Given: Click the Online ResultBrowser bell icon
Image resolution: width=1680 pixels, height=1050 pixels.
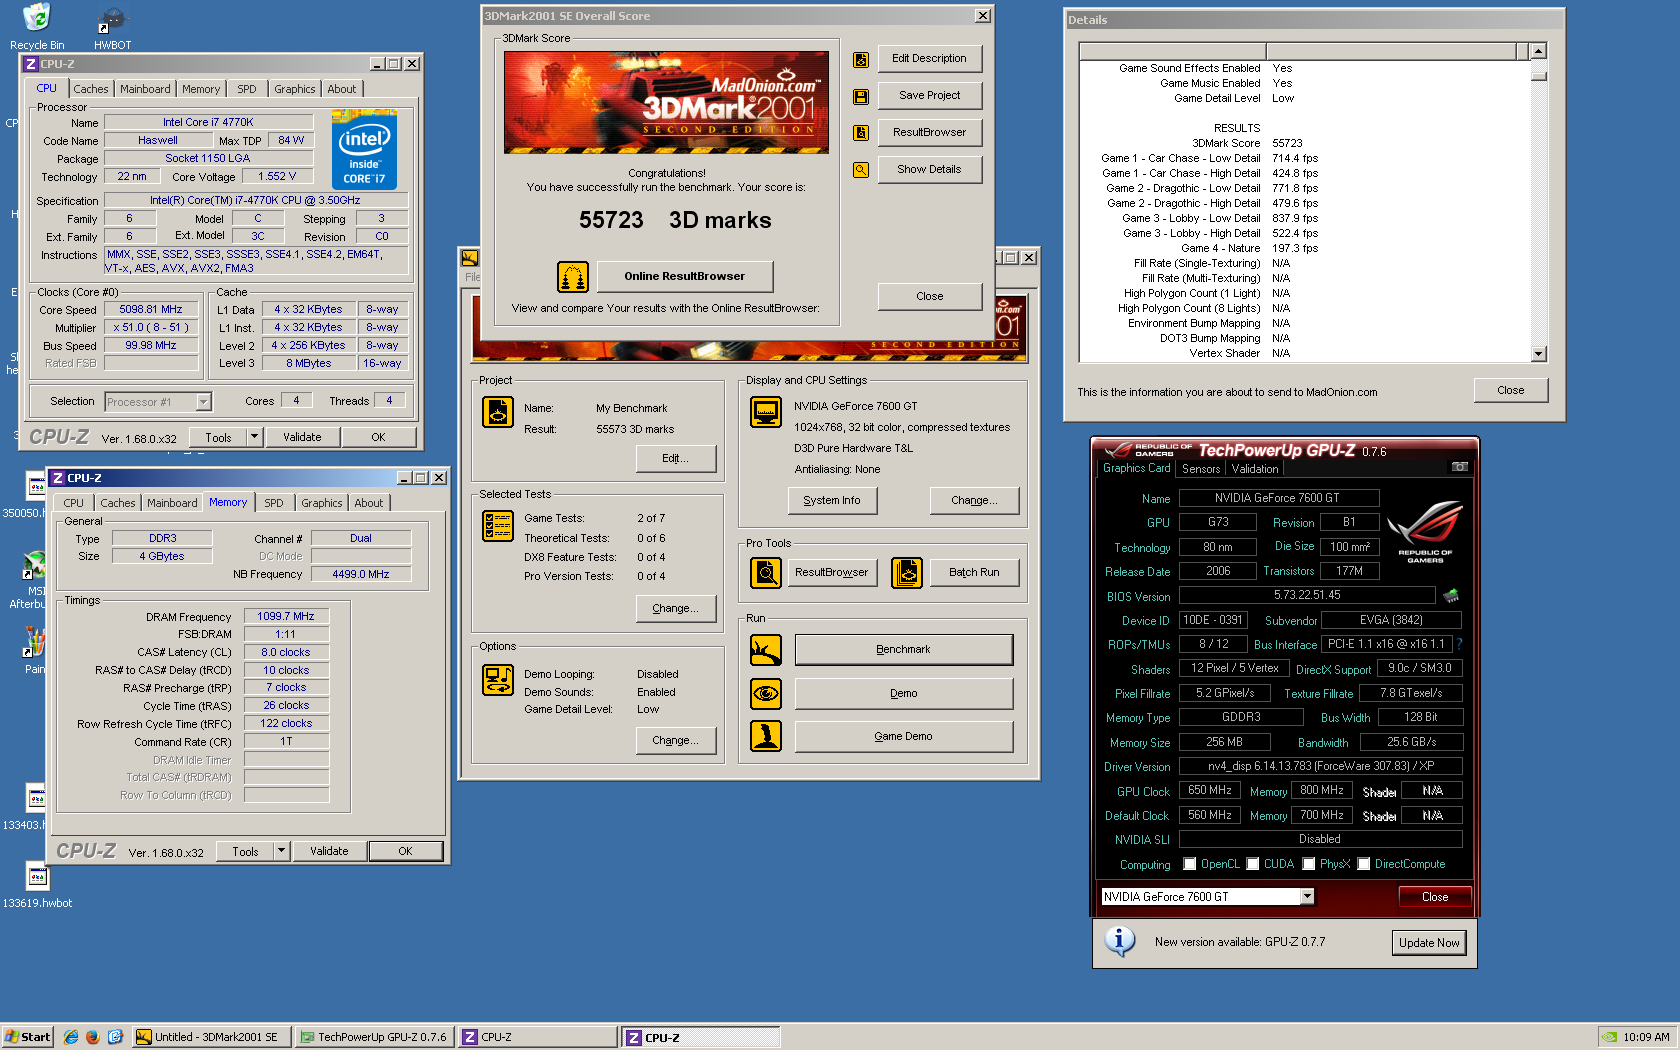Looking at the screenshot, I should point(573,276).
